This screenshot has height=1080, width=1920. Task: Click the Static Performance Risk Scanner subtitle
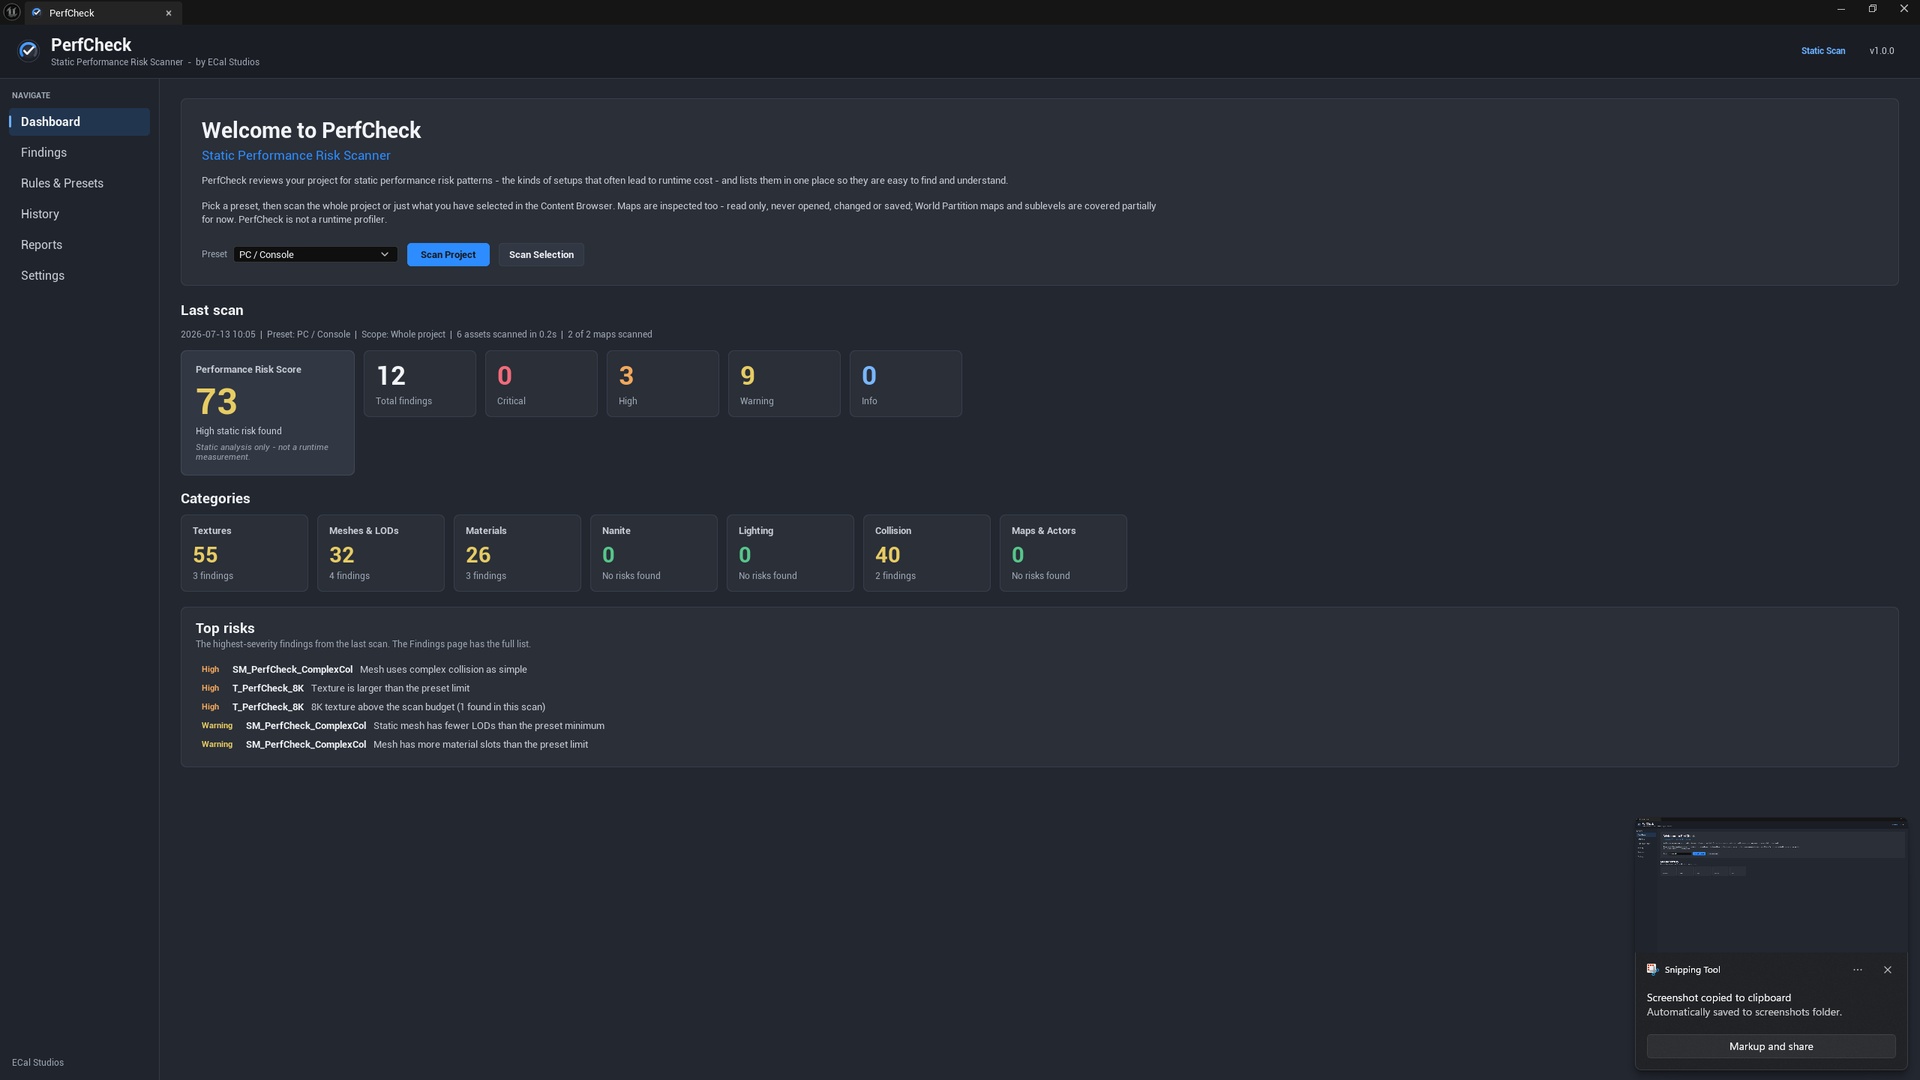296,156
